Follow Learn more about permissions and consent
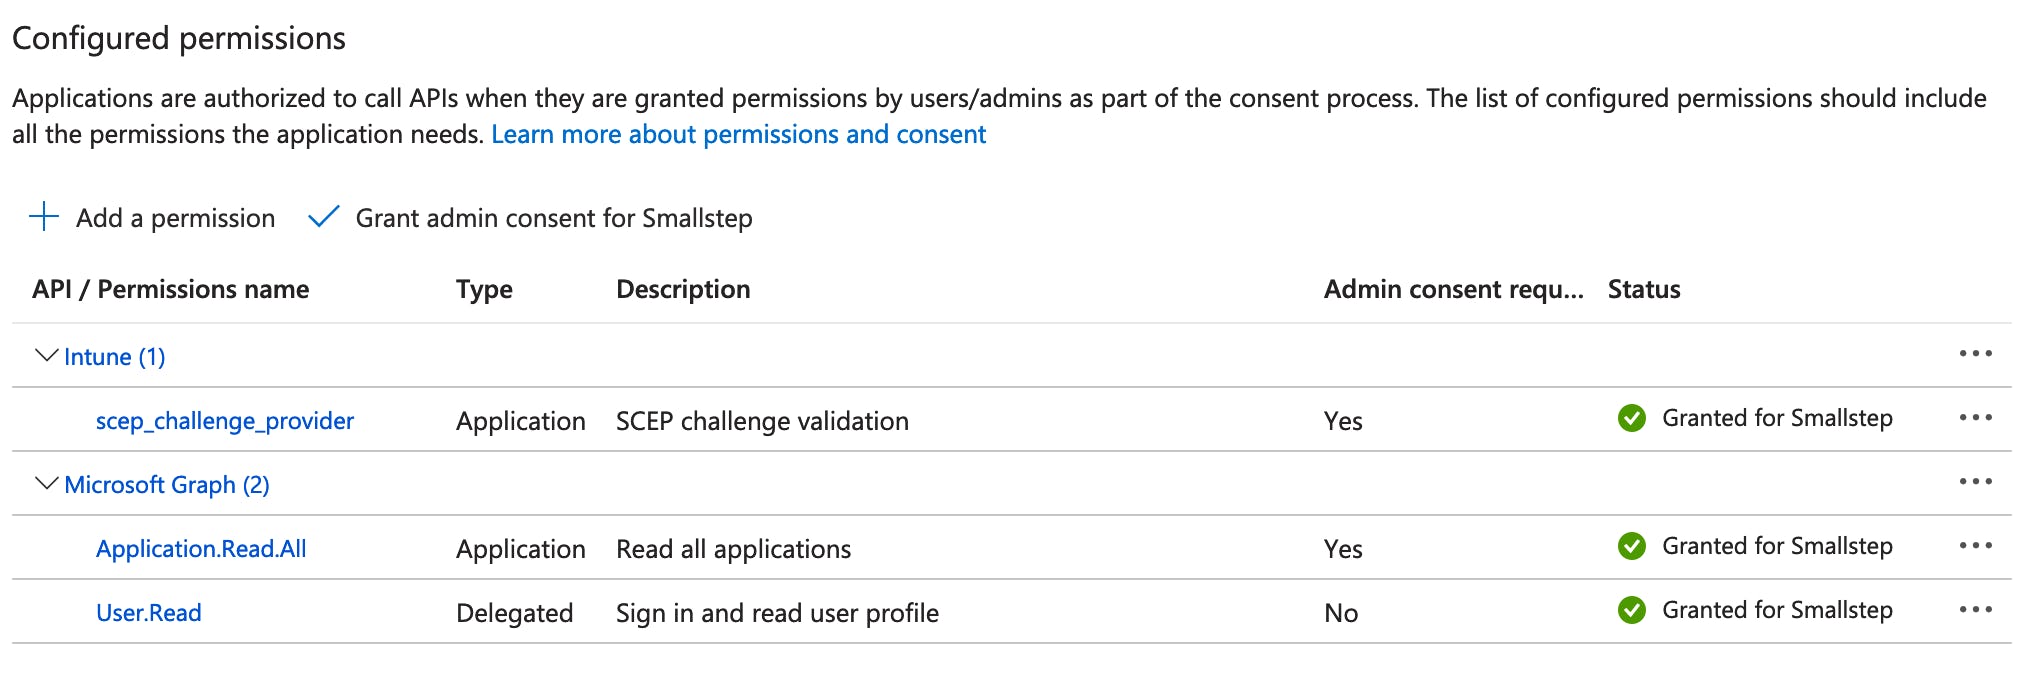Image resolution: width=2038 pixels, height=682 pixels. (x=739, y=134)
